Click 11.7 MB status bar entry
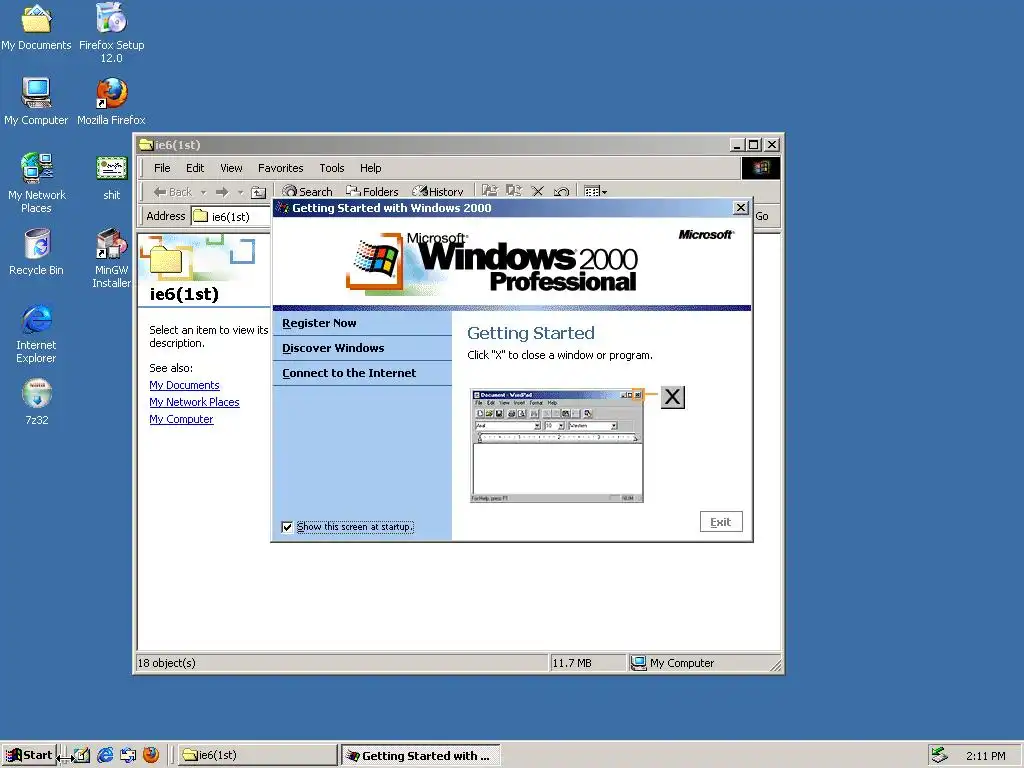The image size is (1024, 768). point(572,663)
